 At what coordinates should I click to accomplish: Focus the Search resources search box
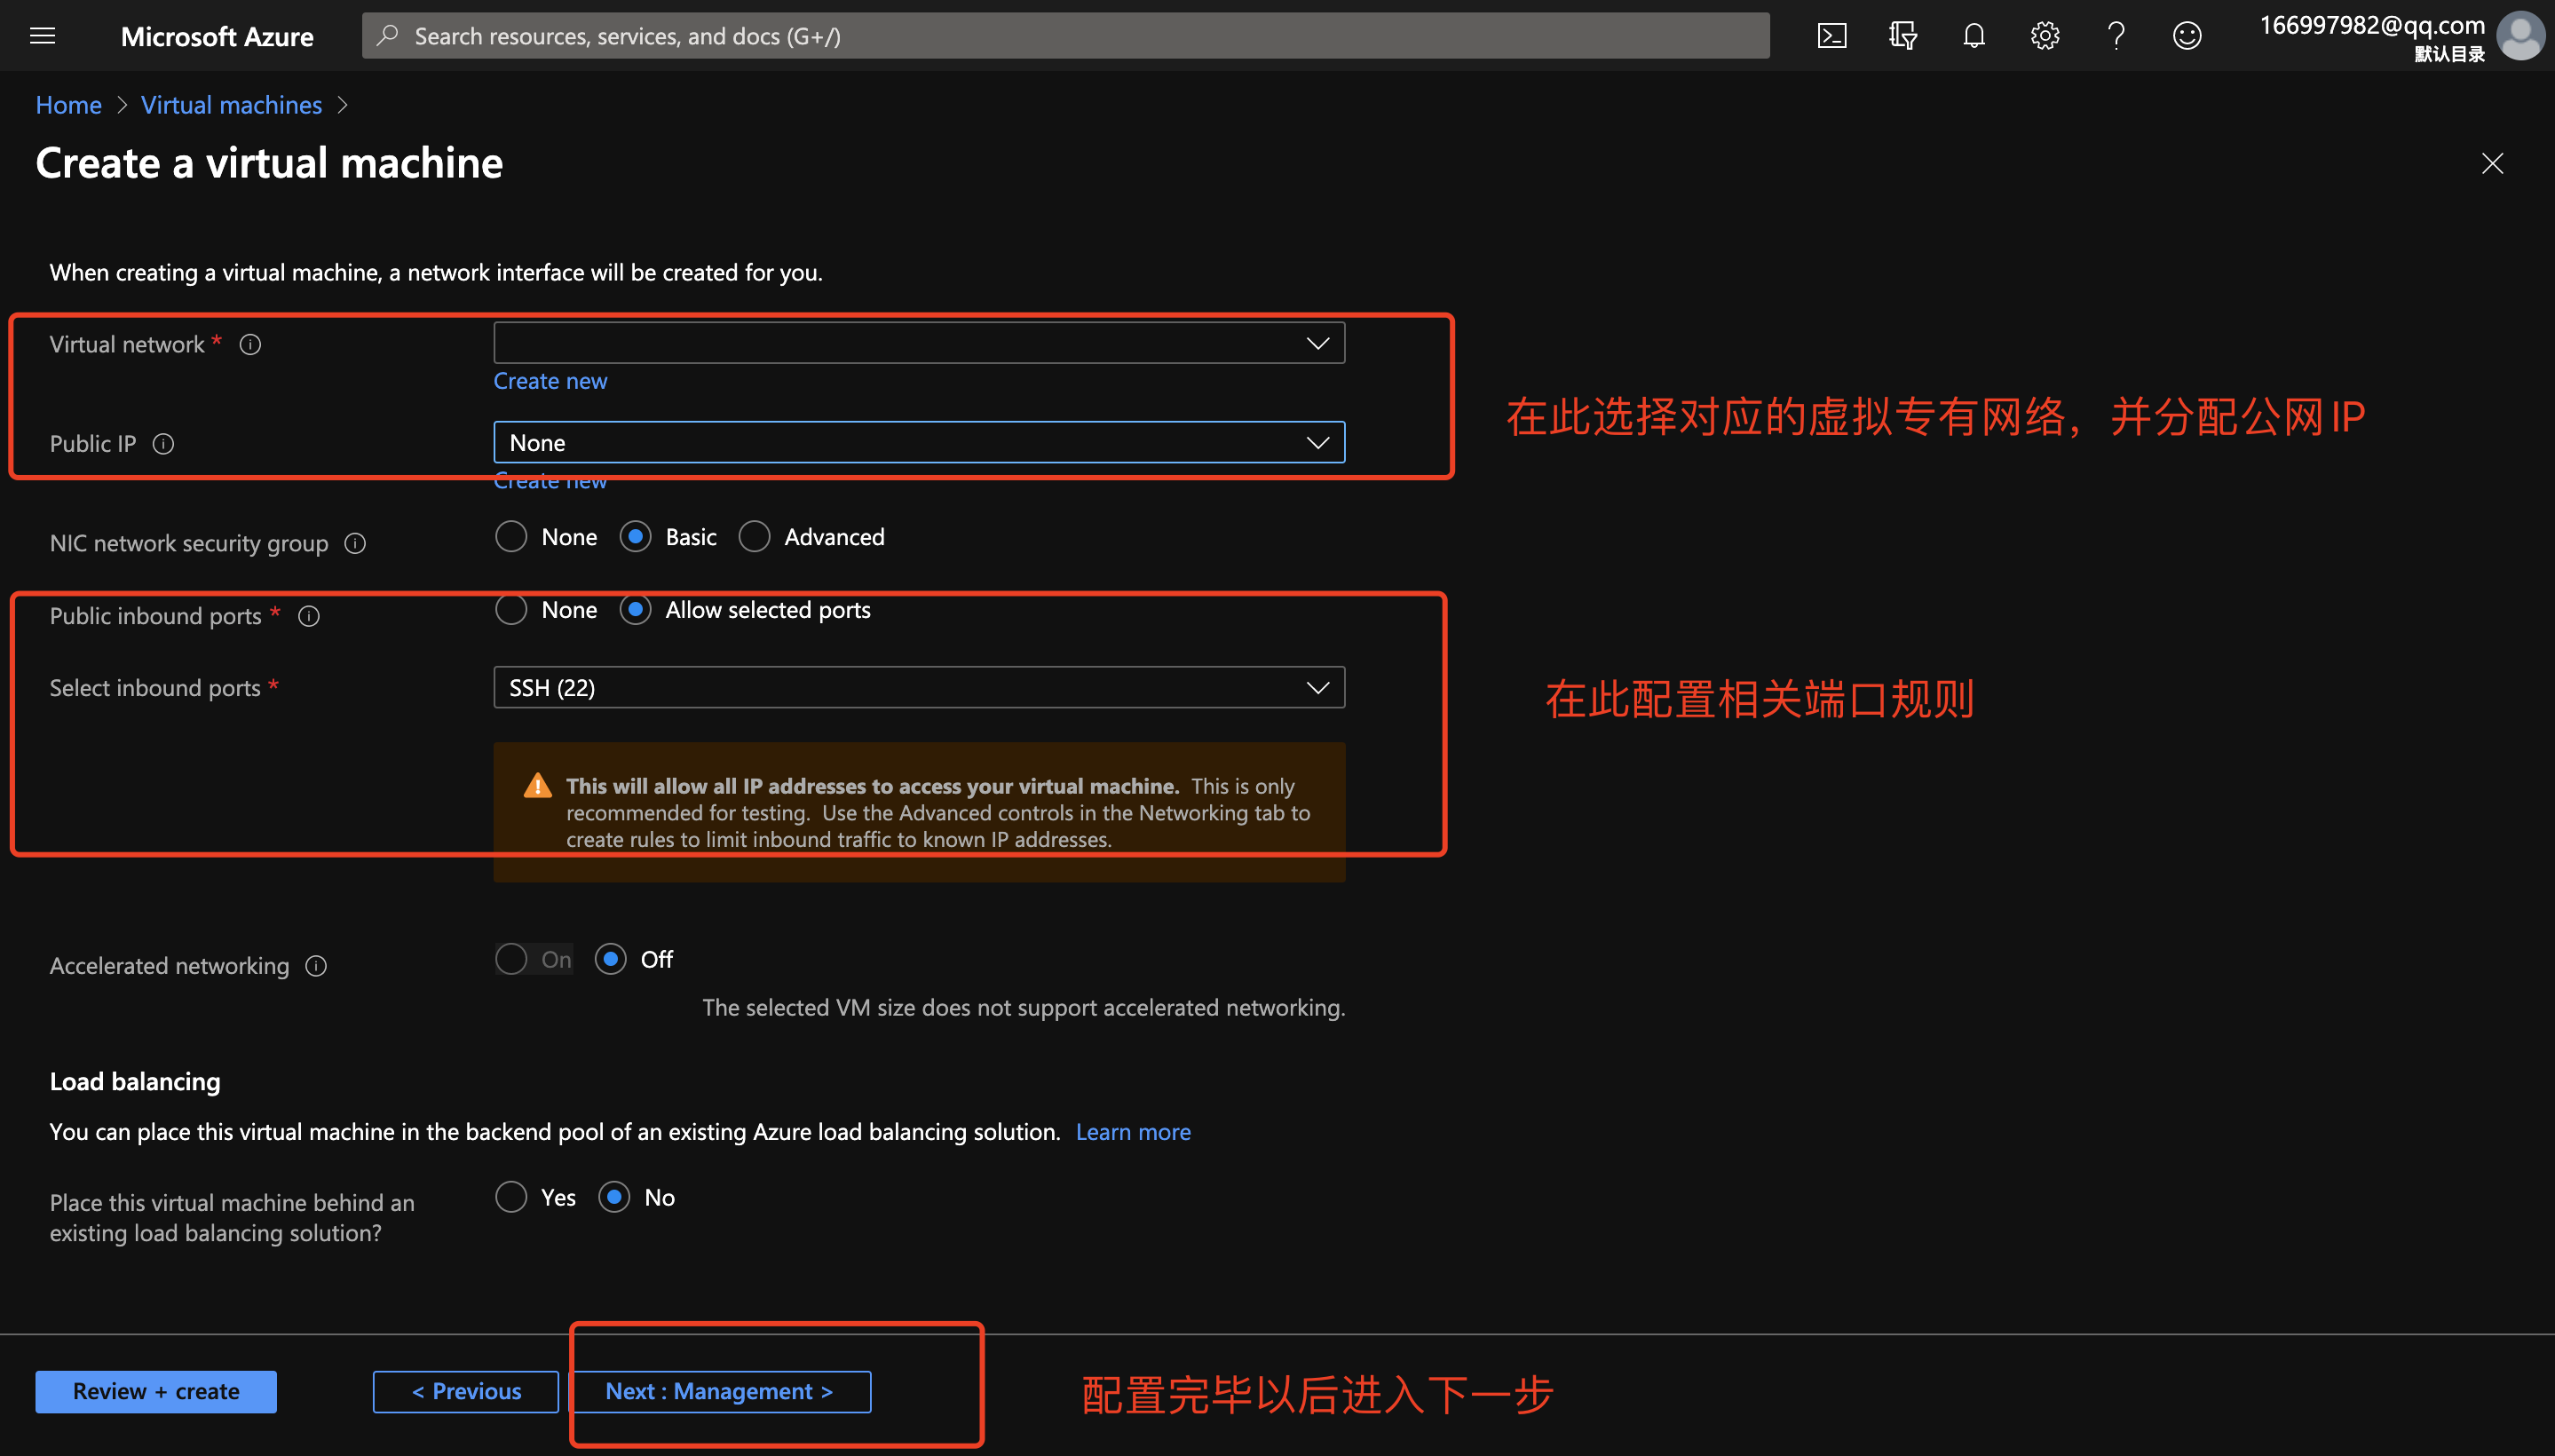pyautogui.click(x=1066, y=36)
